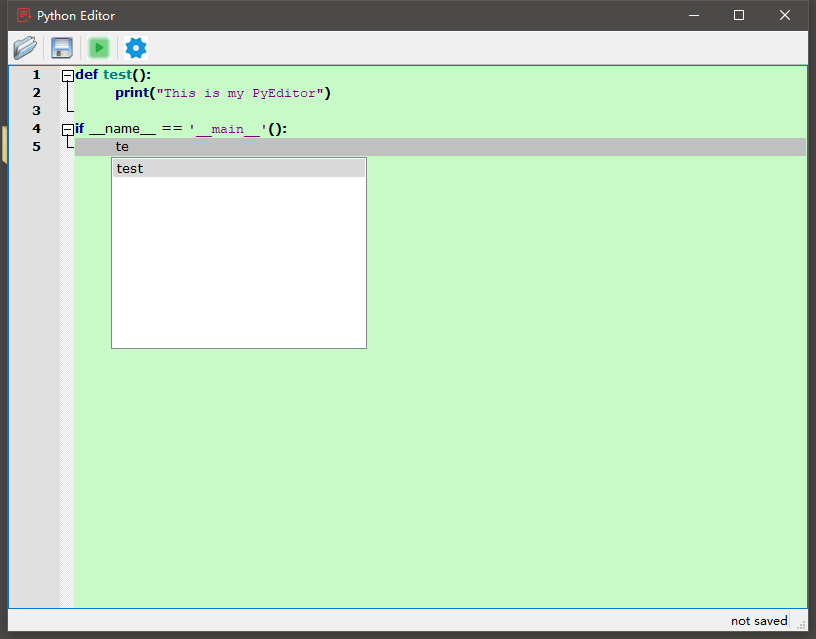This screenshot has height=639, width=816.
Task: Collapse the __main__ block code fold
Action: pyautogui.click(x=66, y=128)
